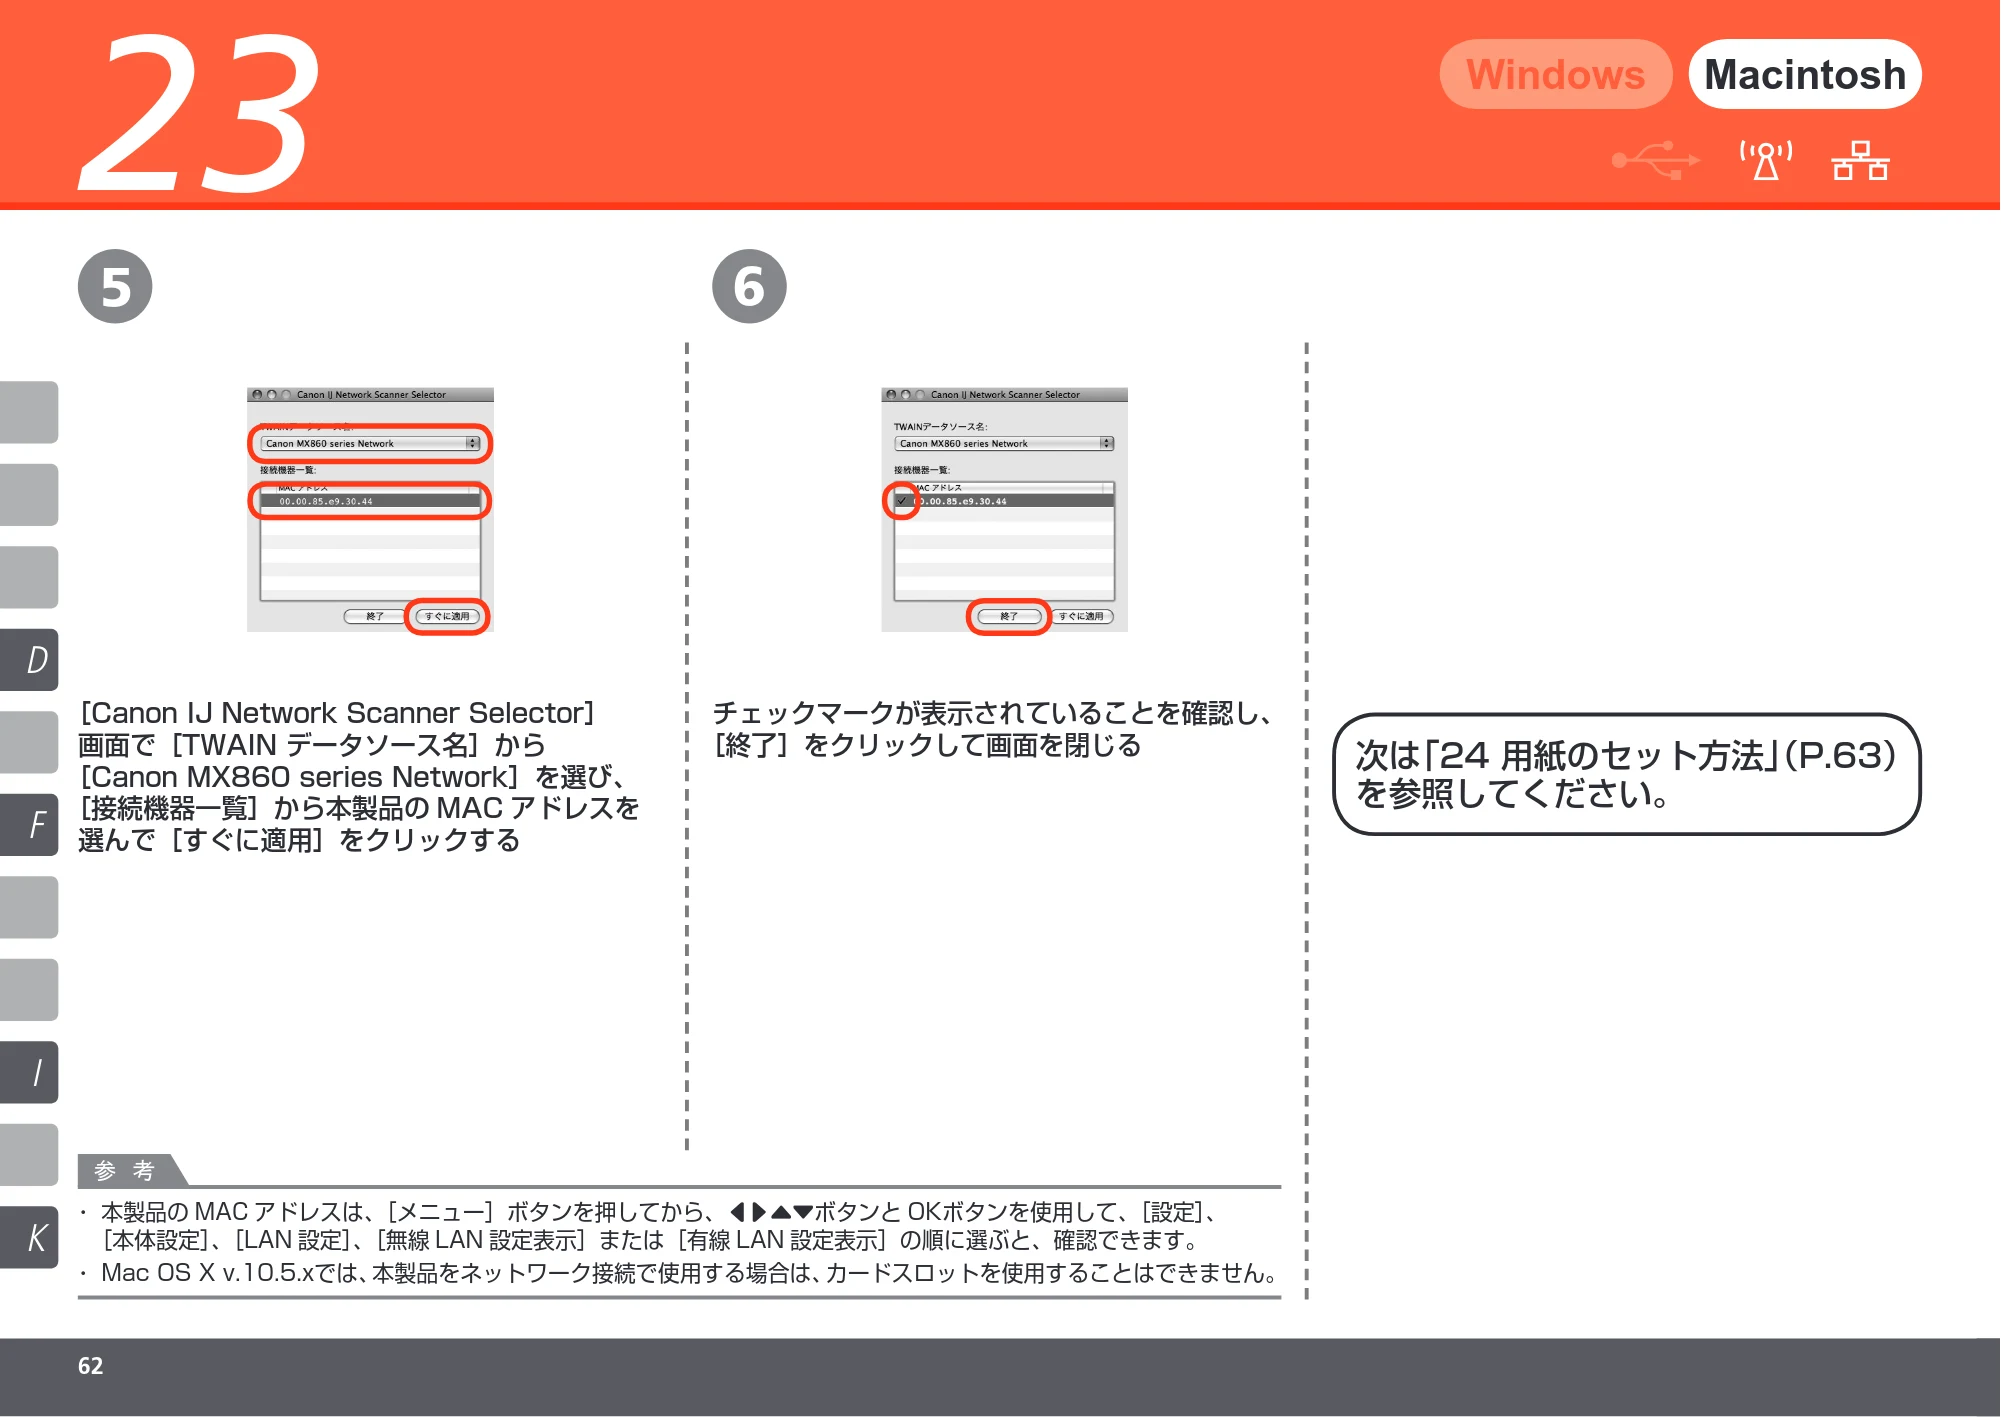Click the 'TWAINデータソース名:' label in step 6 window
Image resolution: width=2001 pixels, height=1417 pixels.
click(940, 427)
